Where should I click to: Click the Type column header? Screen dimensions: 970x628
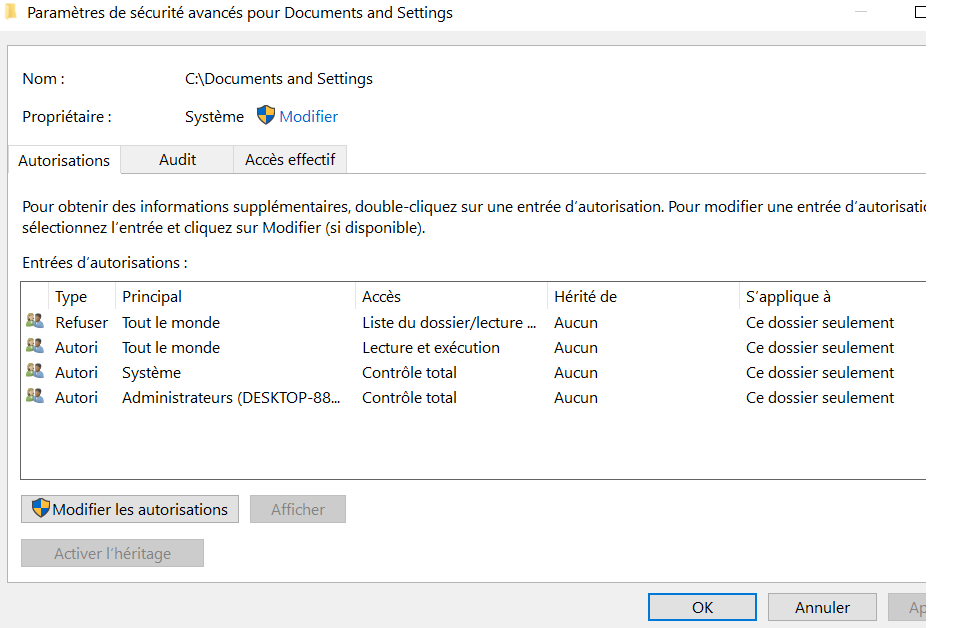click(71, 297)
